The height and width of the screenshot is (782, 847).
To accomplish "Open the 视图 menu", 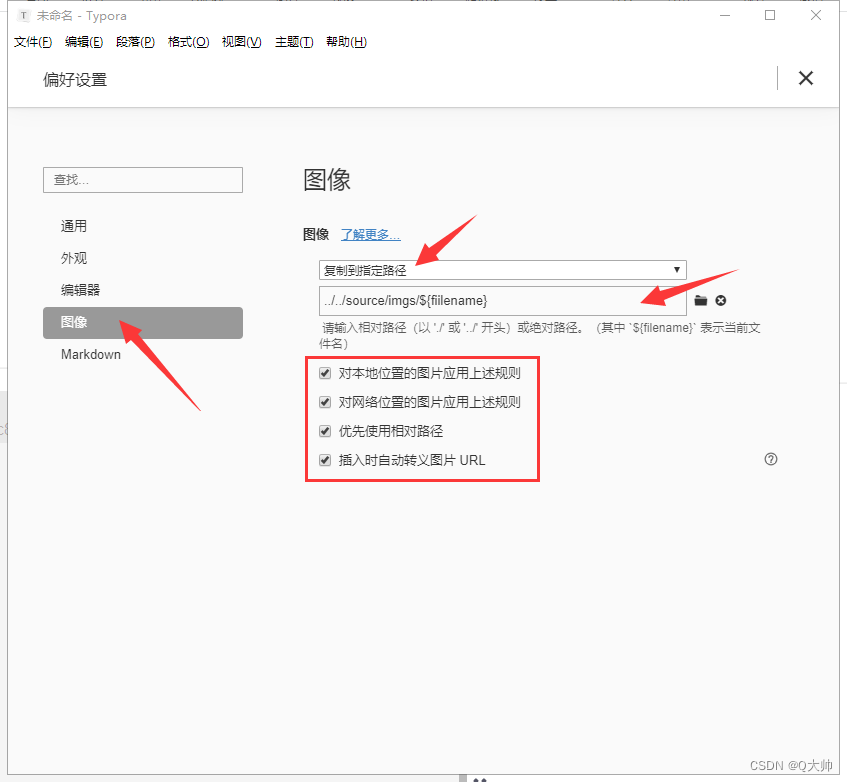I will coord(240,41).
